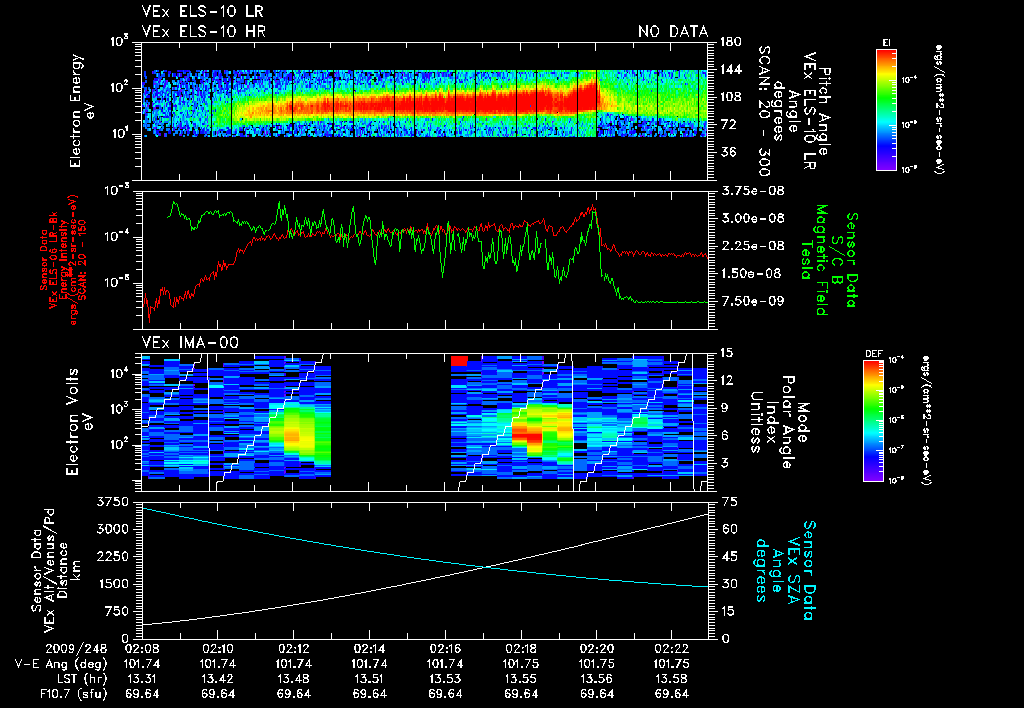This screenshot has height=708, width=1024.
Task: Click the red ELS-06 Energy Intensity label
Action: tap(63, 260)
